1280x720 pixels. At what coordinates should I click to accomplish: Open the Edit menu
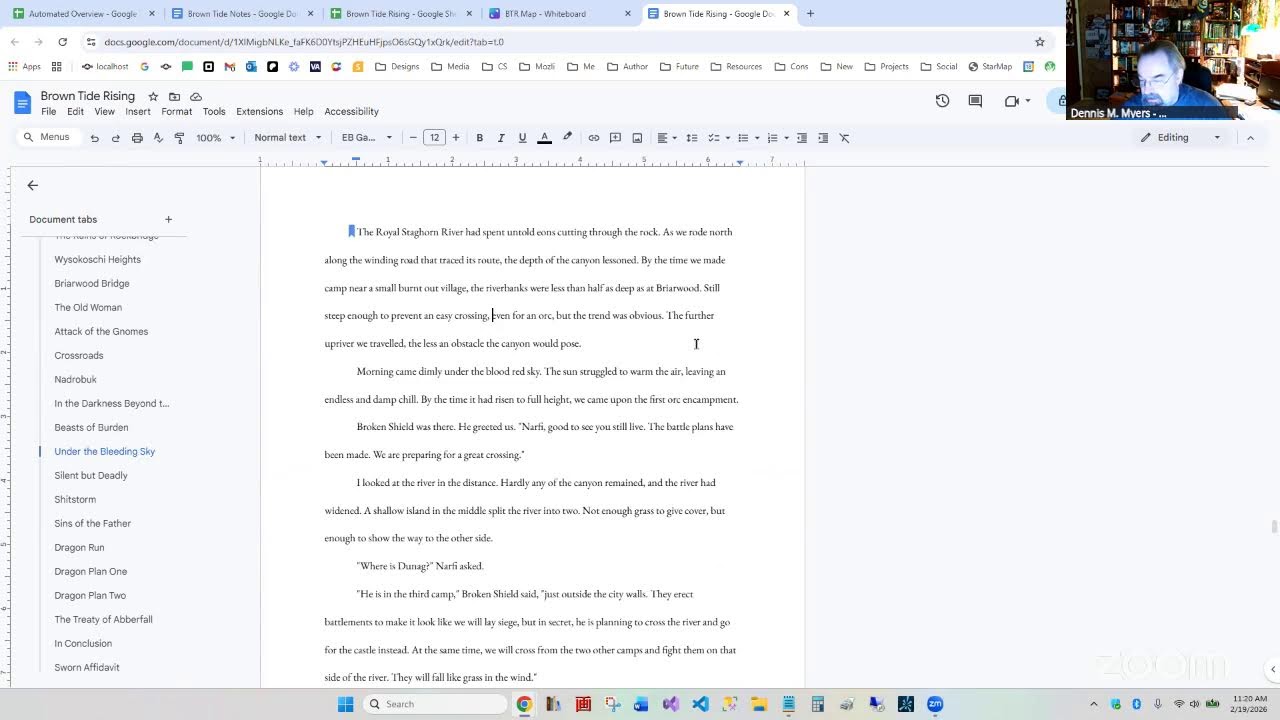click(x=75, y=112)
